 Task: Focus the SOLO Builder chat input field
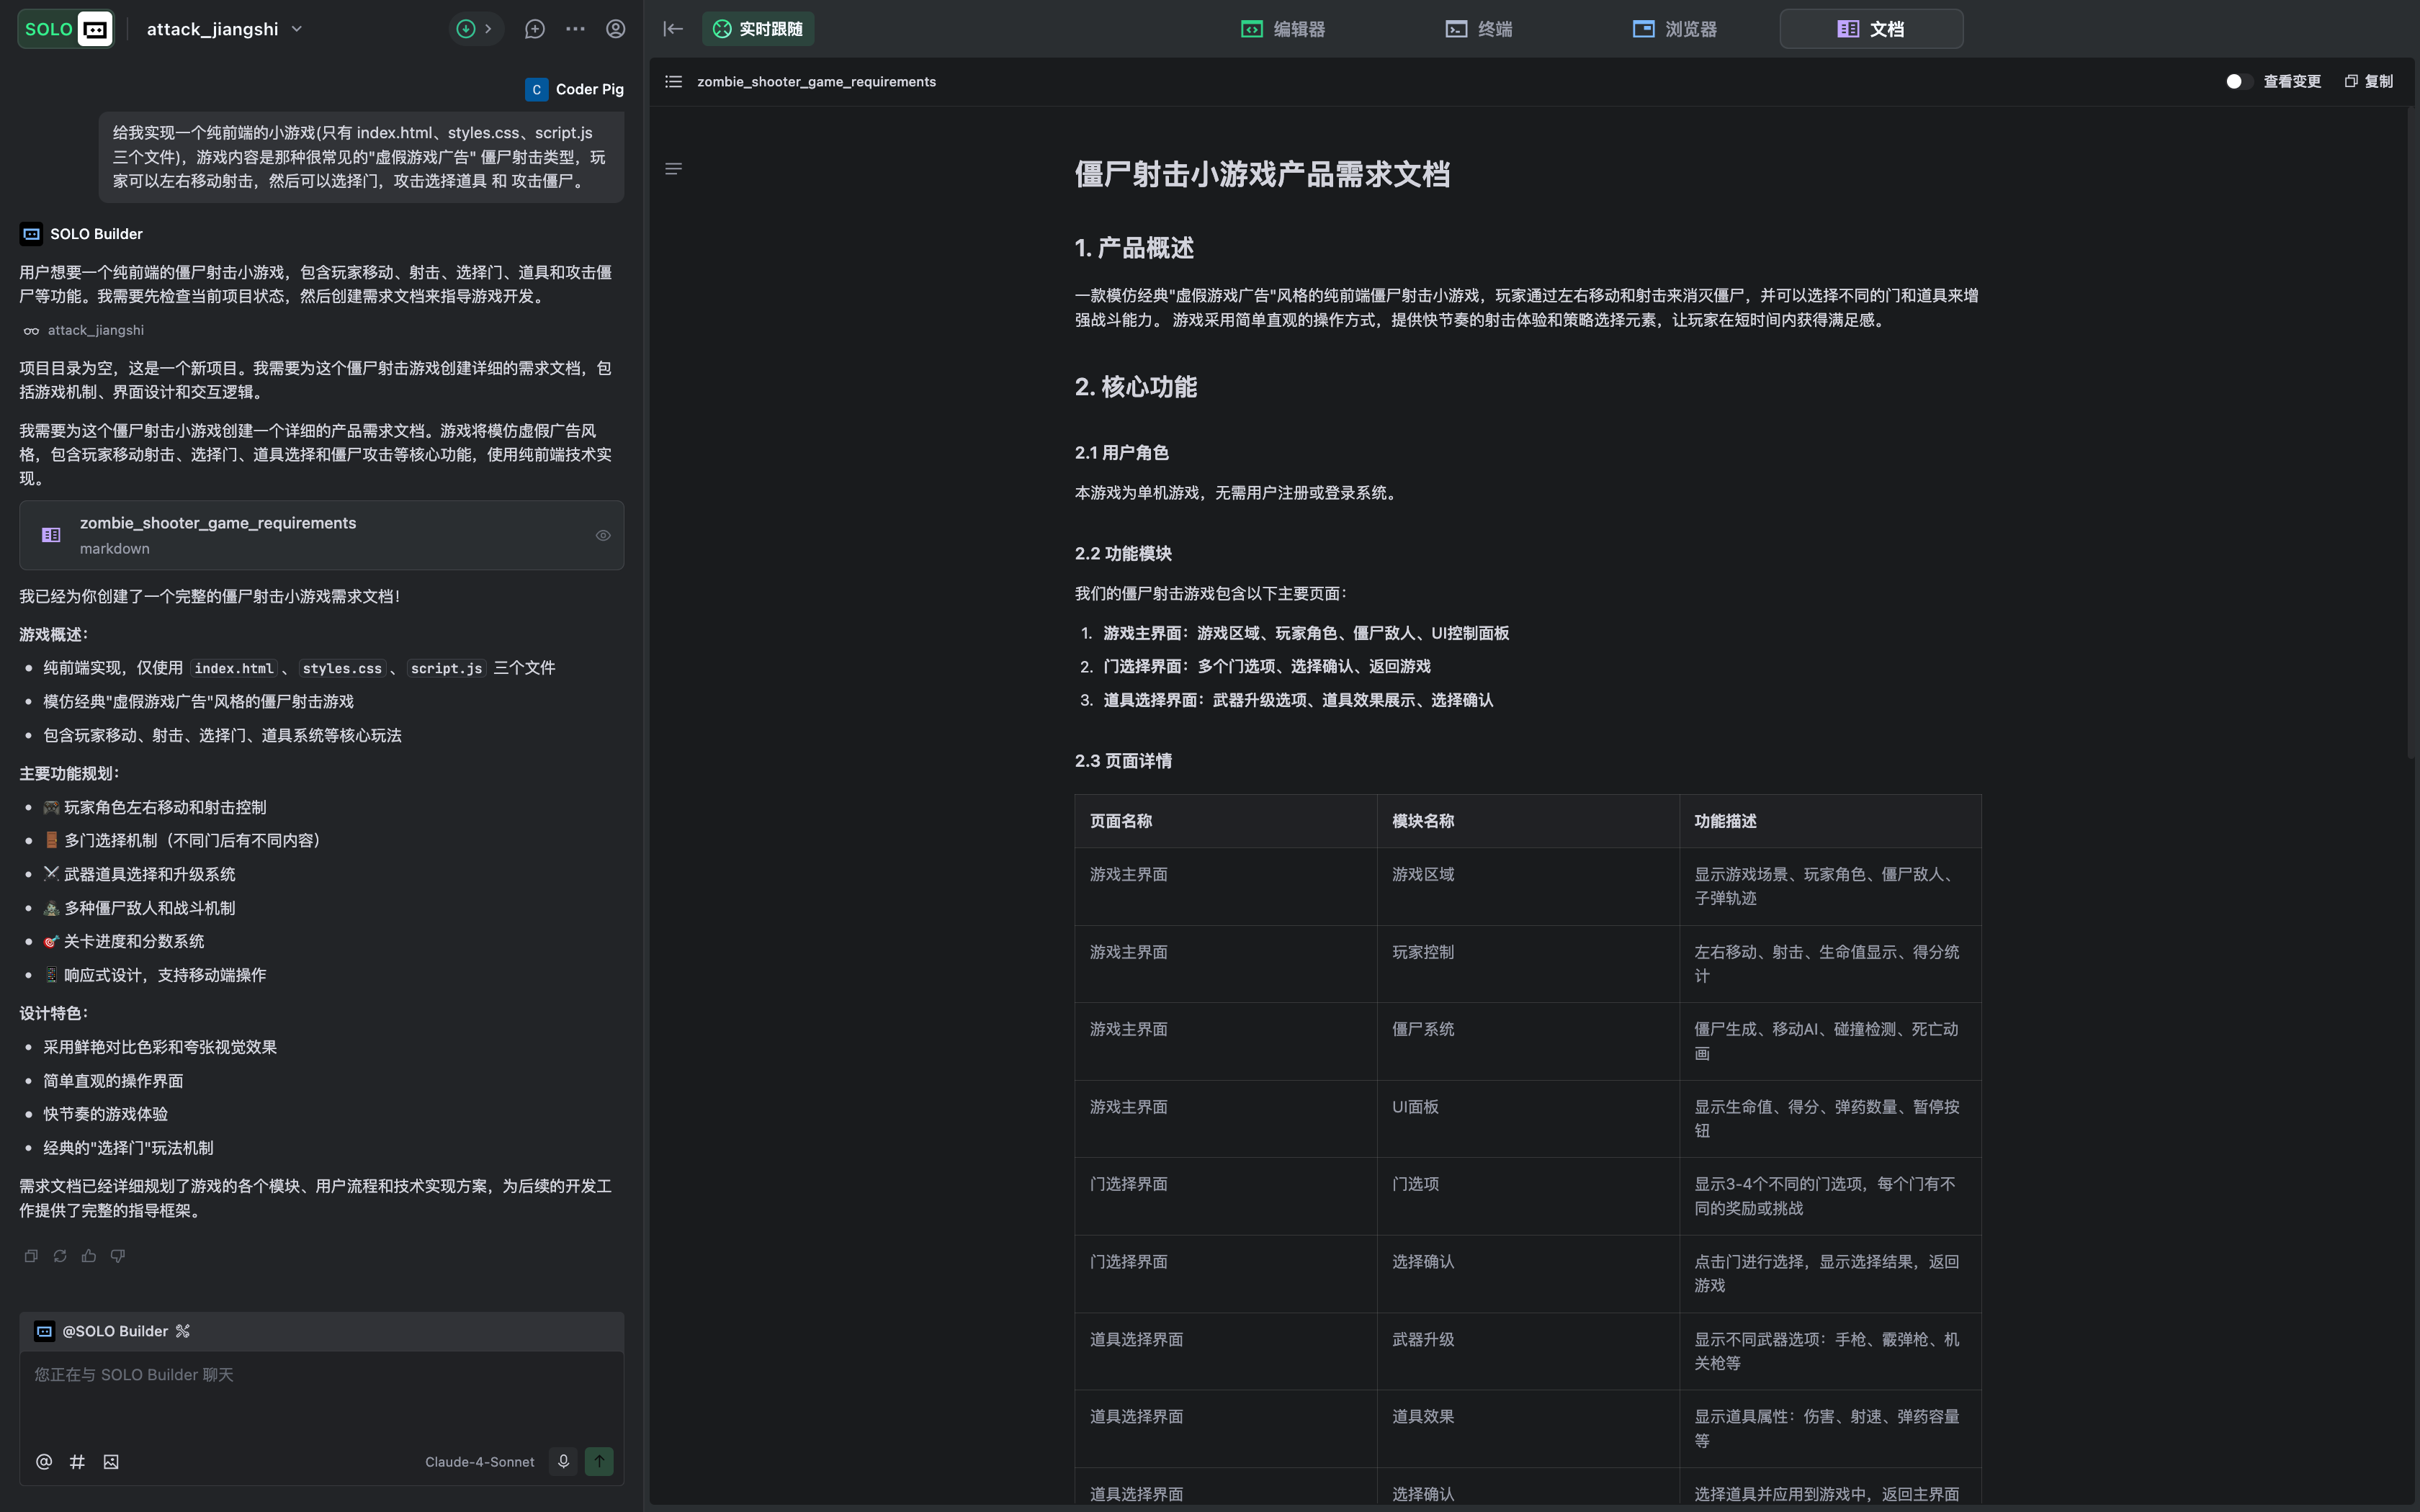click(x=322, y=1395)
